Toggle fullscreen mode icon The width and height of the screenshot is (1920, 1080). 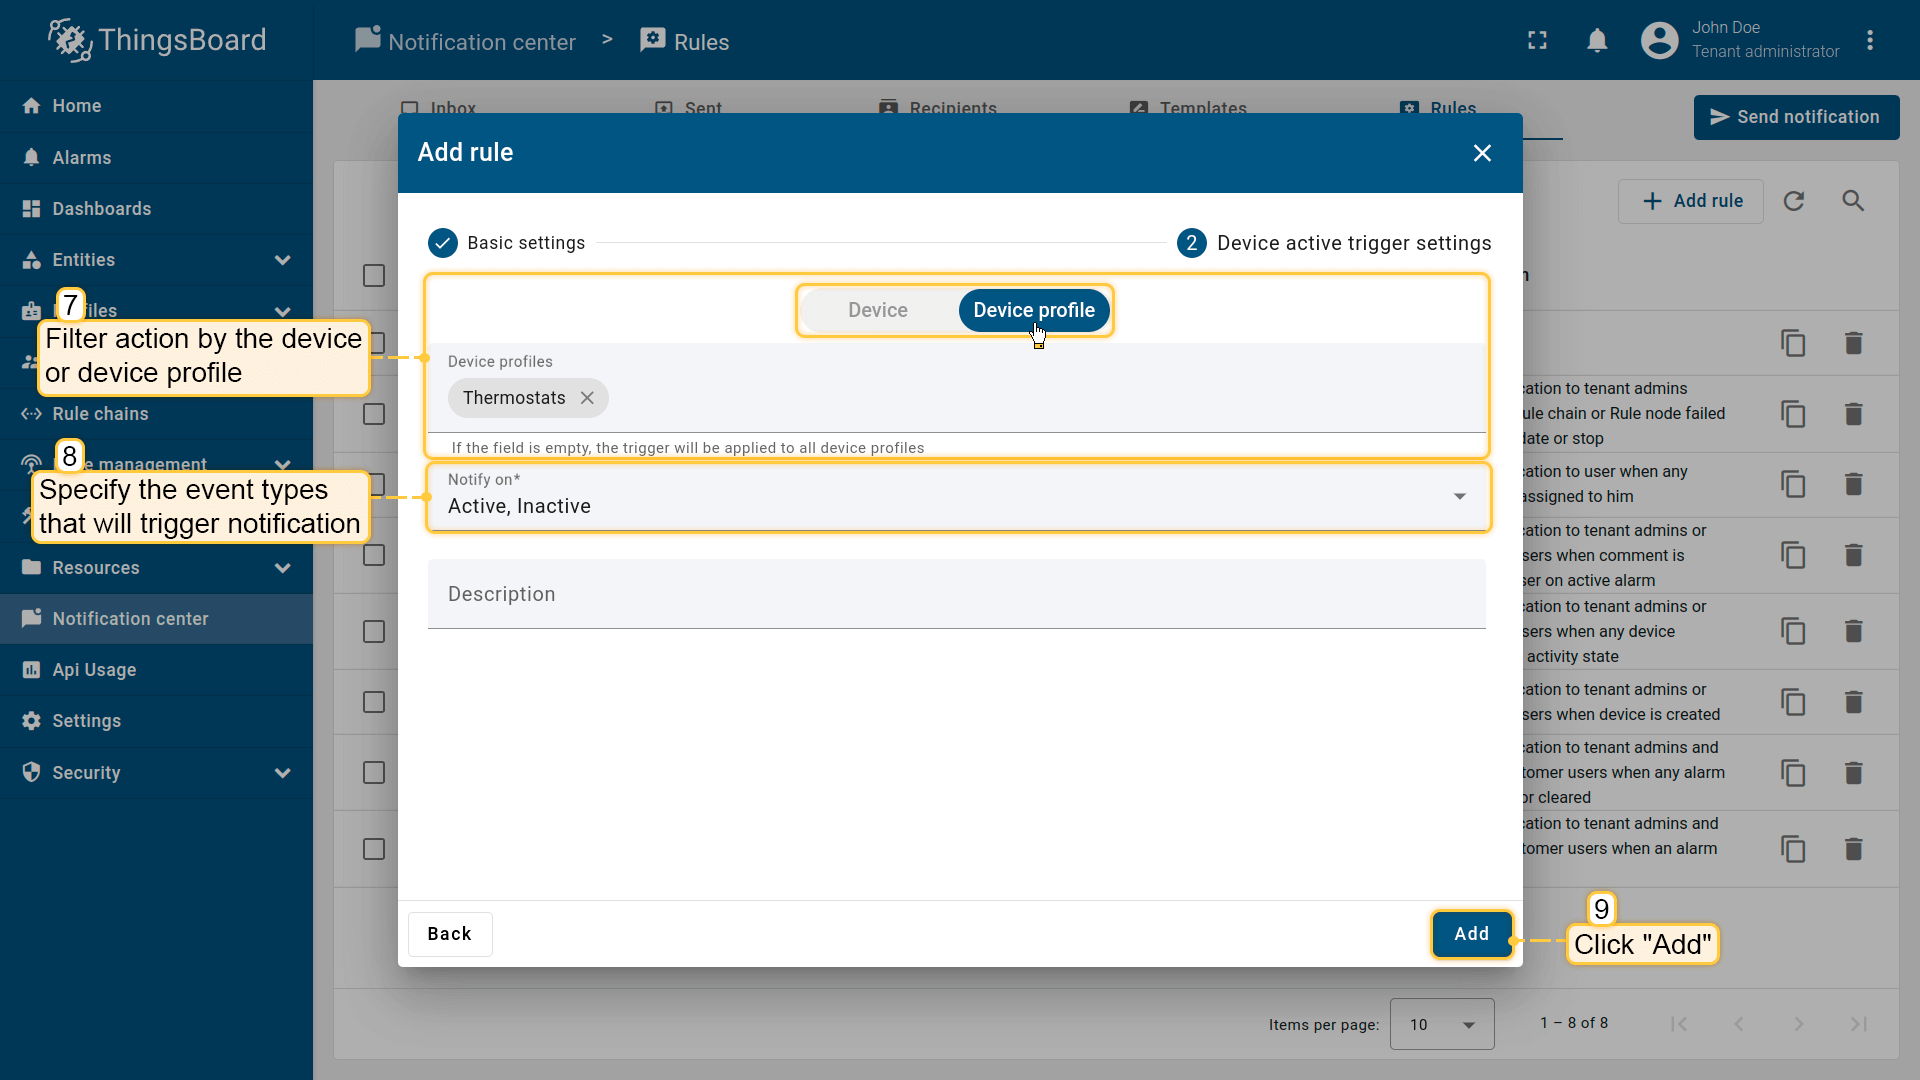1537,41
